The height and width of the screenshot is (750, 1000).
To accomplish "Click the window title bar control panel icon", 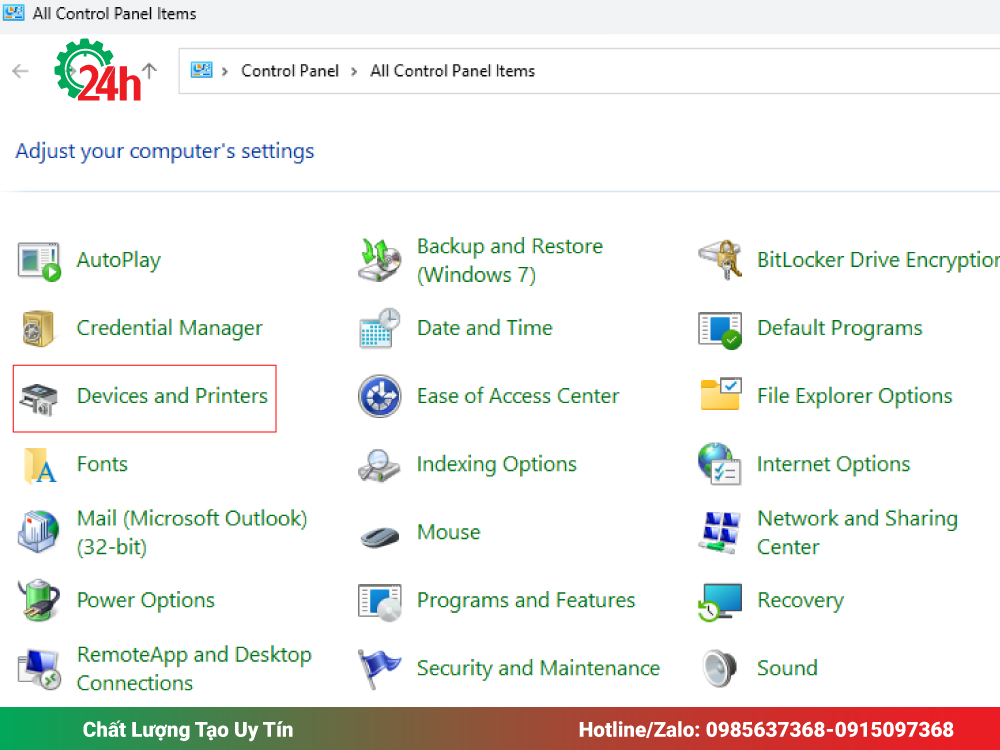I will [13, 13].
